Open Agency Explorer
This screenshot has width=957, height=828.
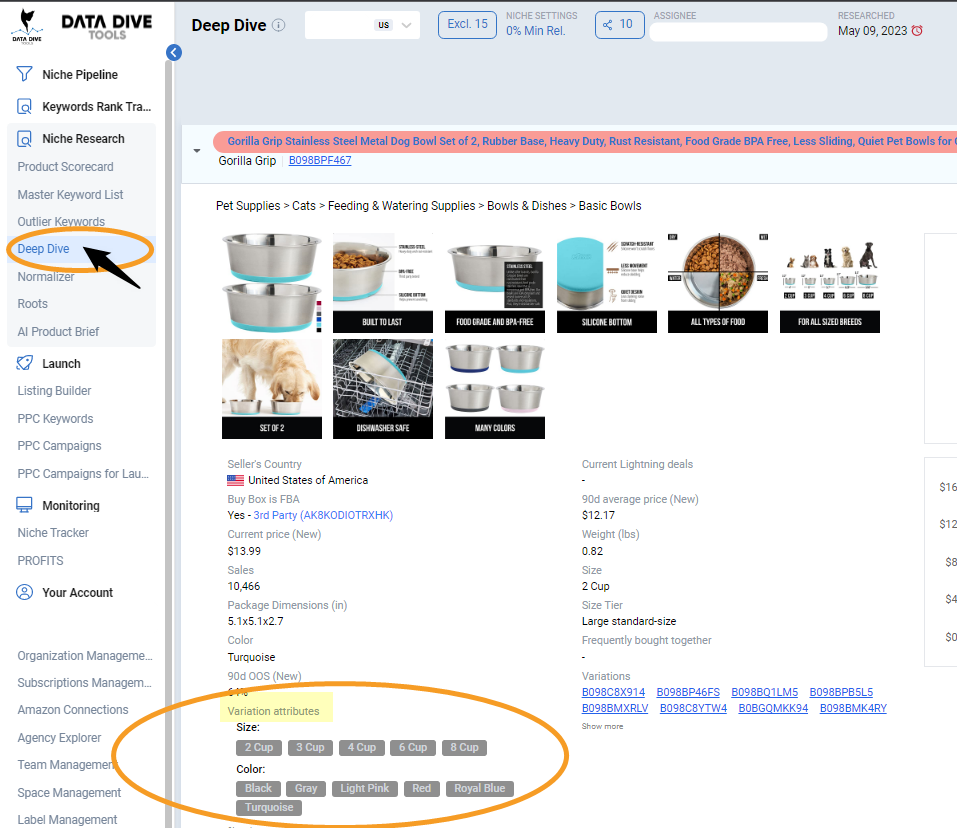(x=59, y=738)
